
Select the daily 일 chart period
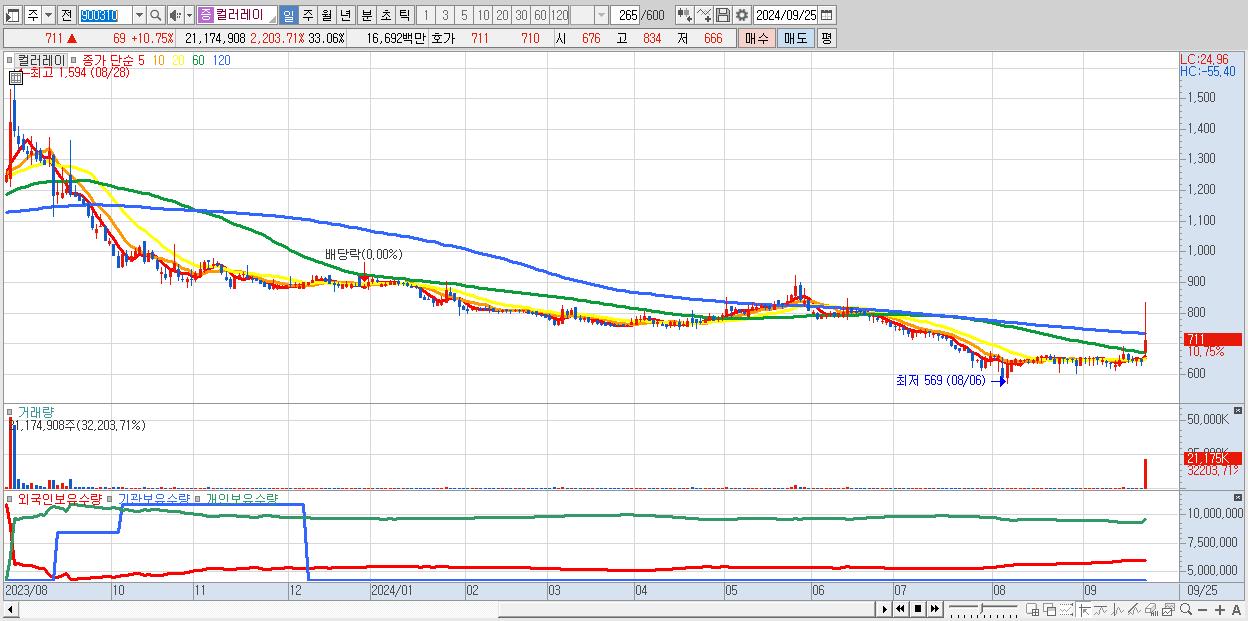(x=289, y=15)
